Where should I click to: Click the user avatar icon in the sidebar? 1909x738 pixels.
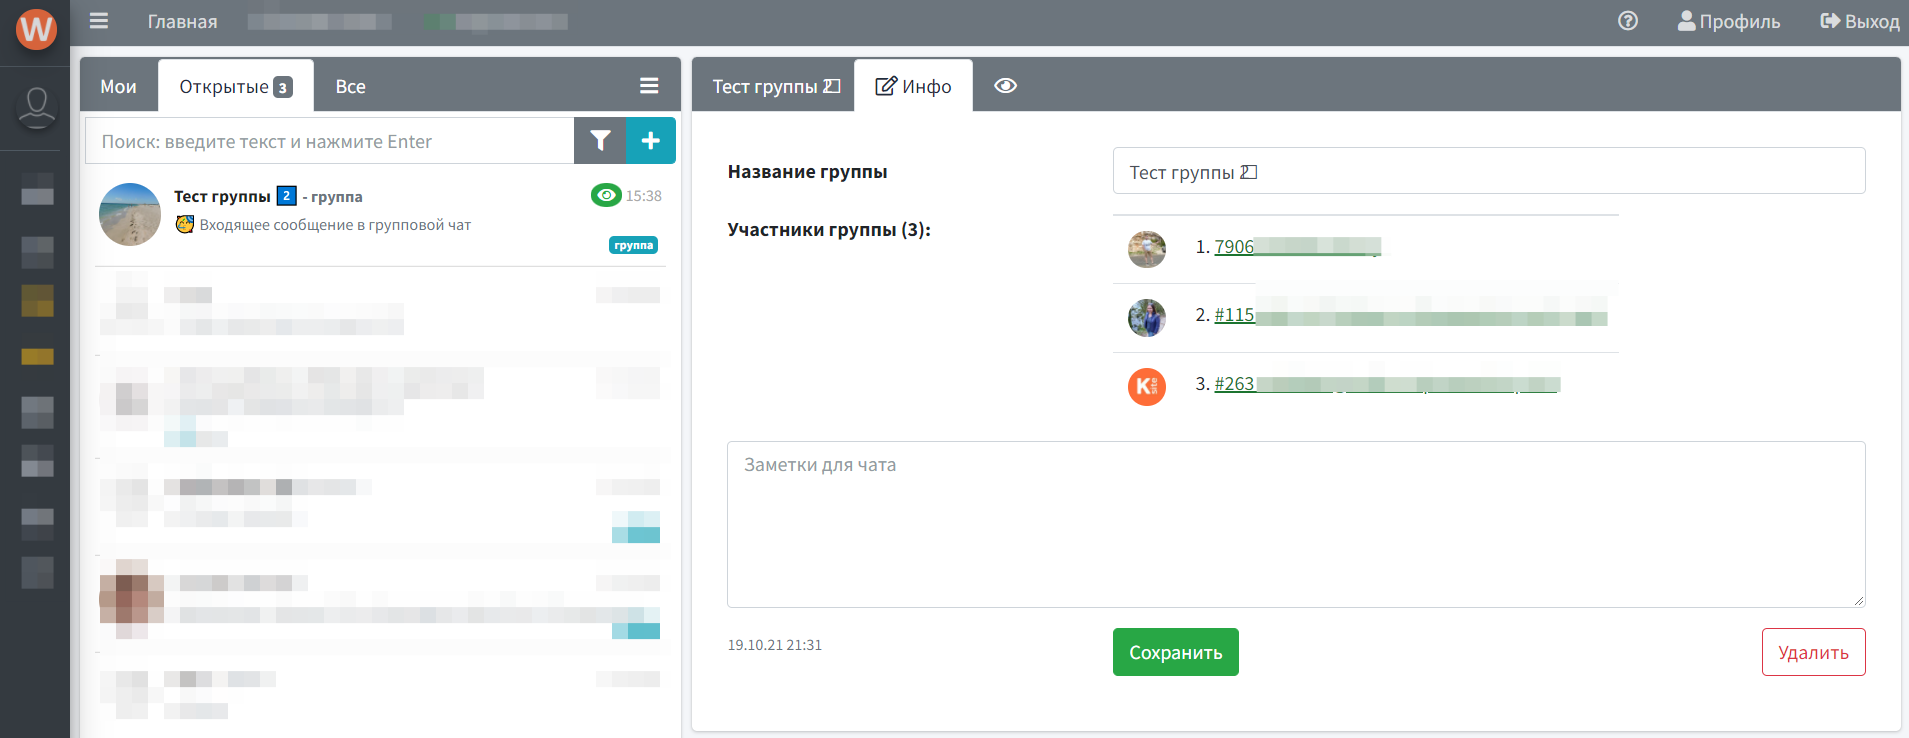[x=37, y=107]
